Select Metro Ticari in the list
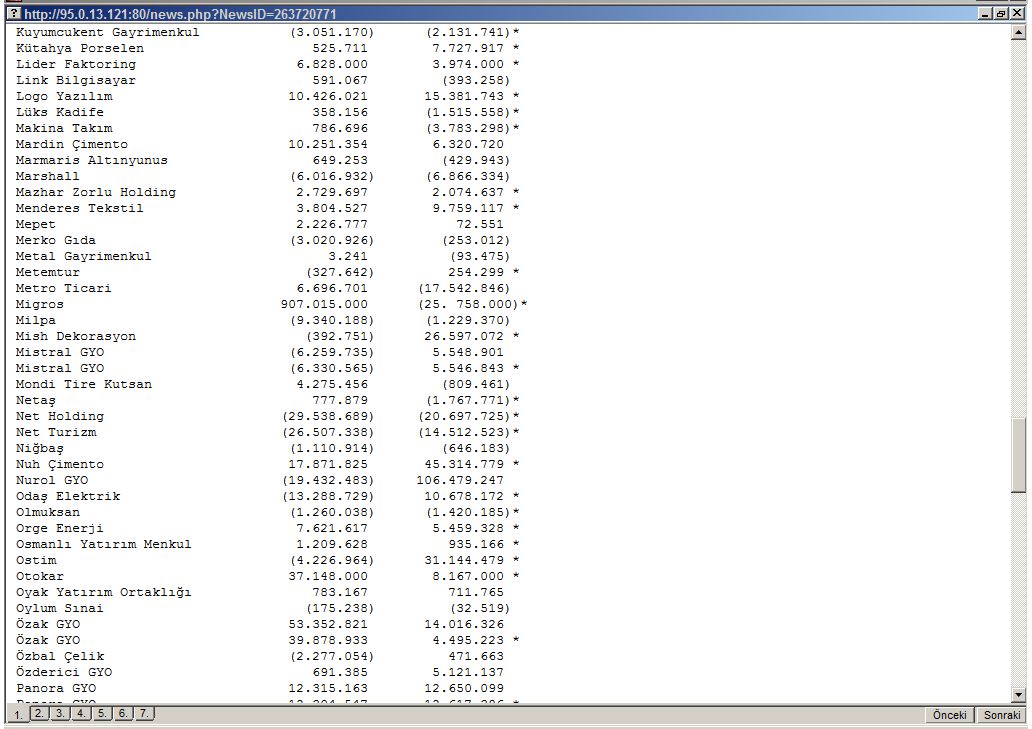1032x729 pixels. [64, 288]
